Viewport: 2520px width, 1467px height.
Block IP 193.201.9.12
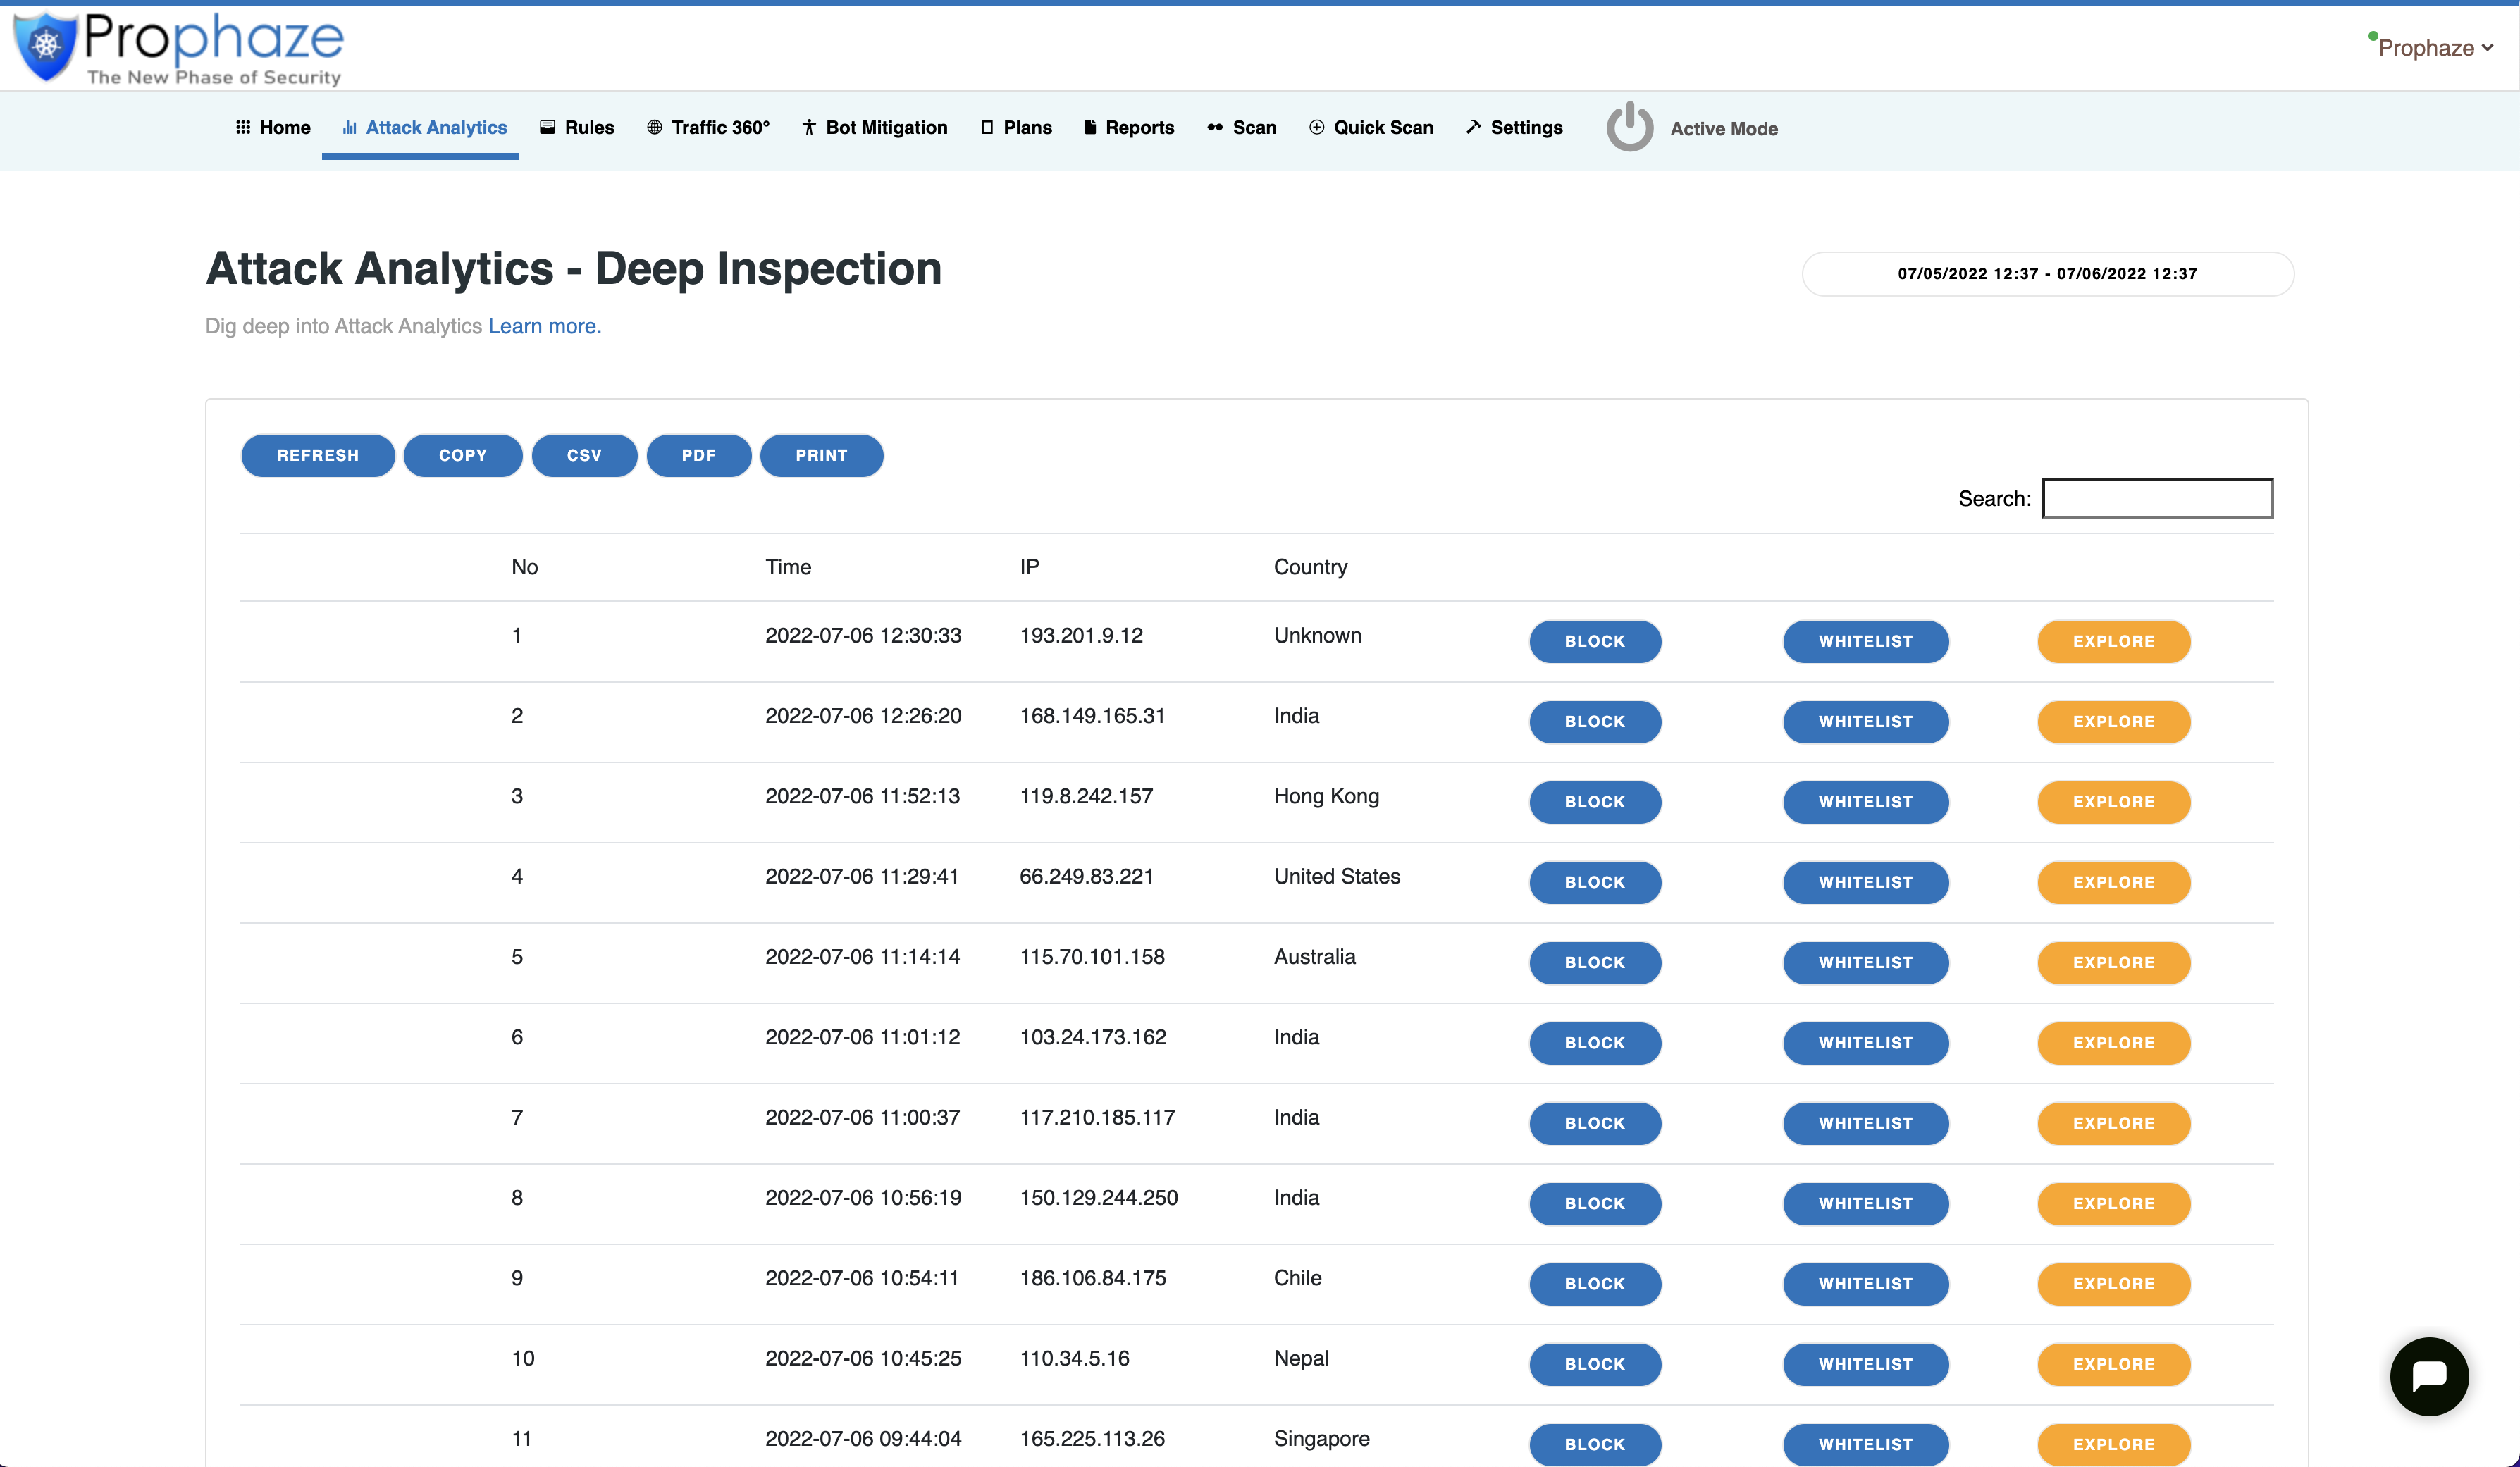point(1594,642)
